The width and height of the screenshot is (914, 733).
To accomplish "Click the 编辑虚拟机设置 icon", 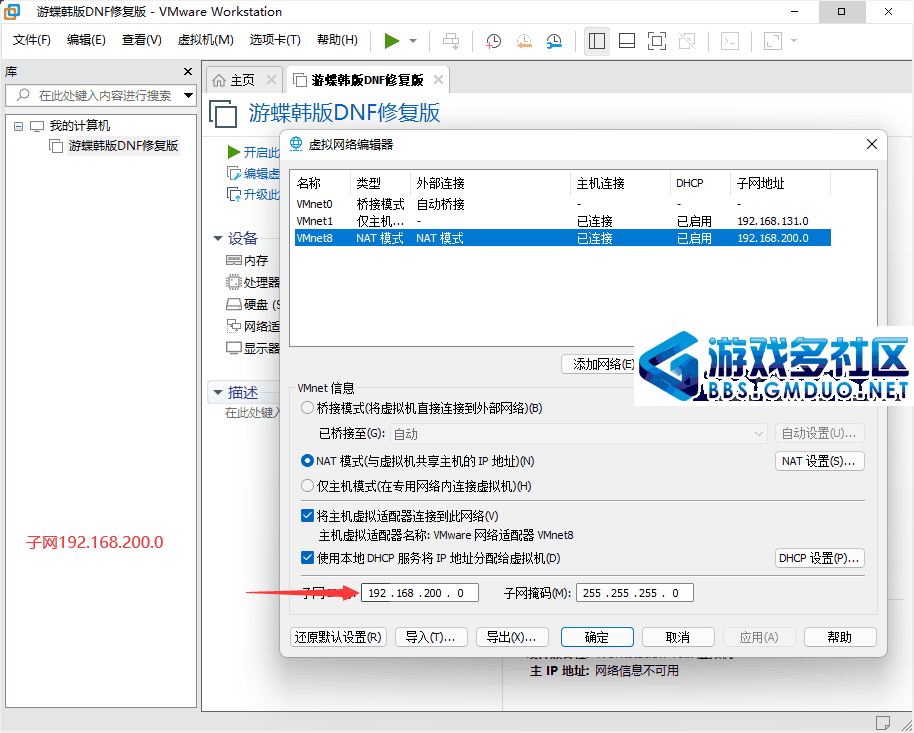I will (234, 173).
